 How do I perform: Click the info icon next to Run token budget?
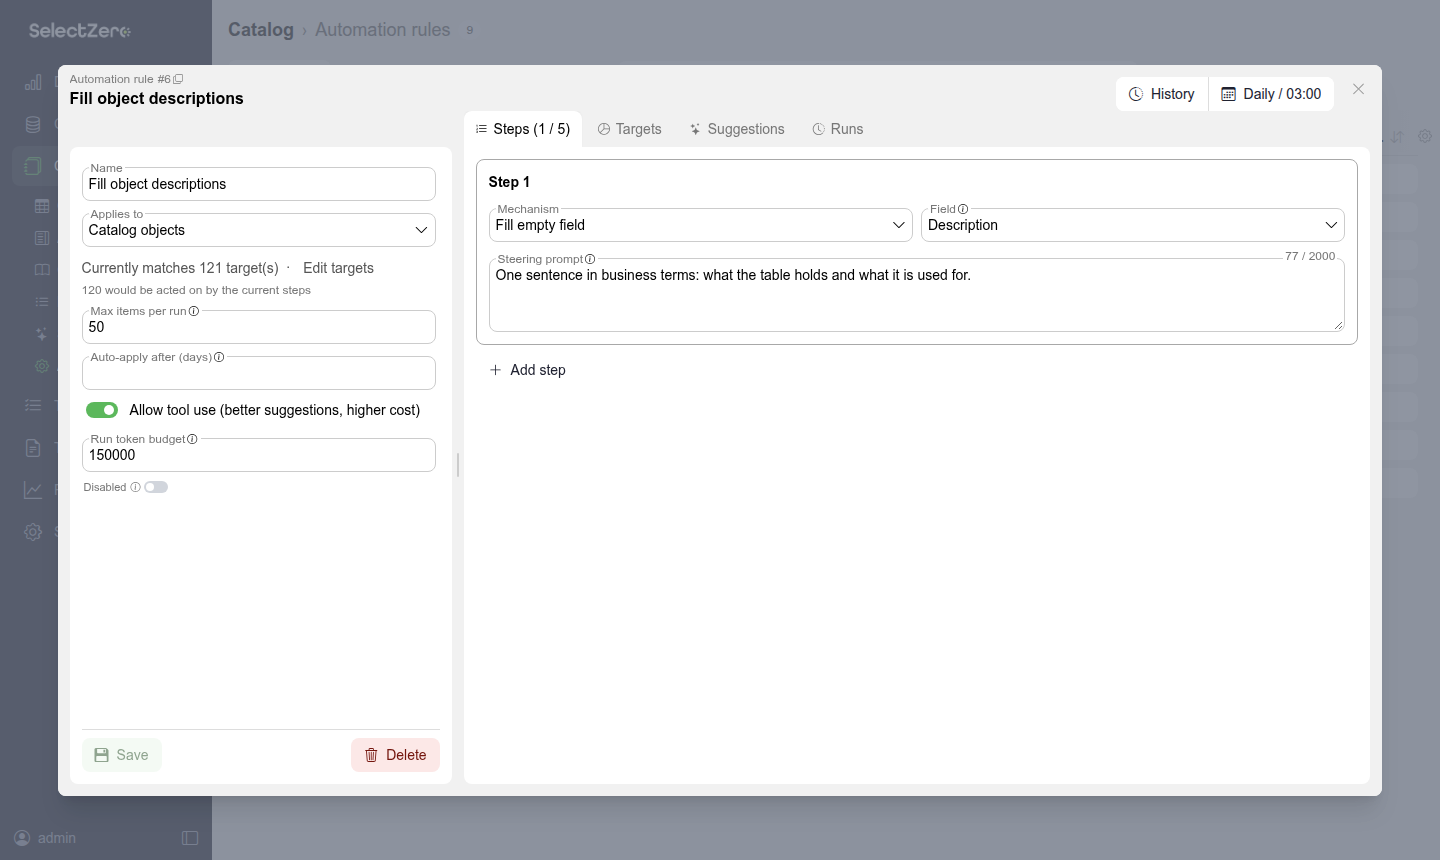point(192,439)
